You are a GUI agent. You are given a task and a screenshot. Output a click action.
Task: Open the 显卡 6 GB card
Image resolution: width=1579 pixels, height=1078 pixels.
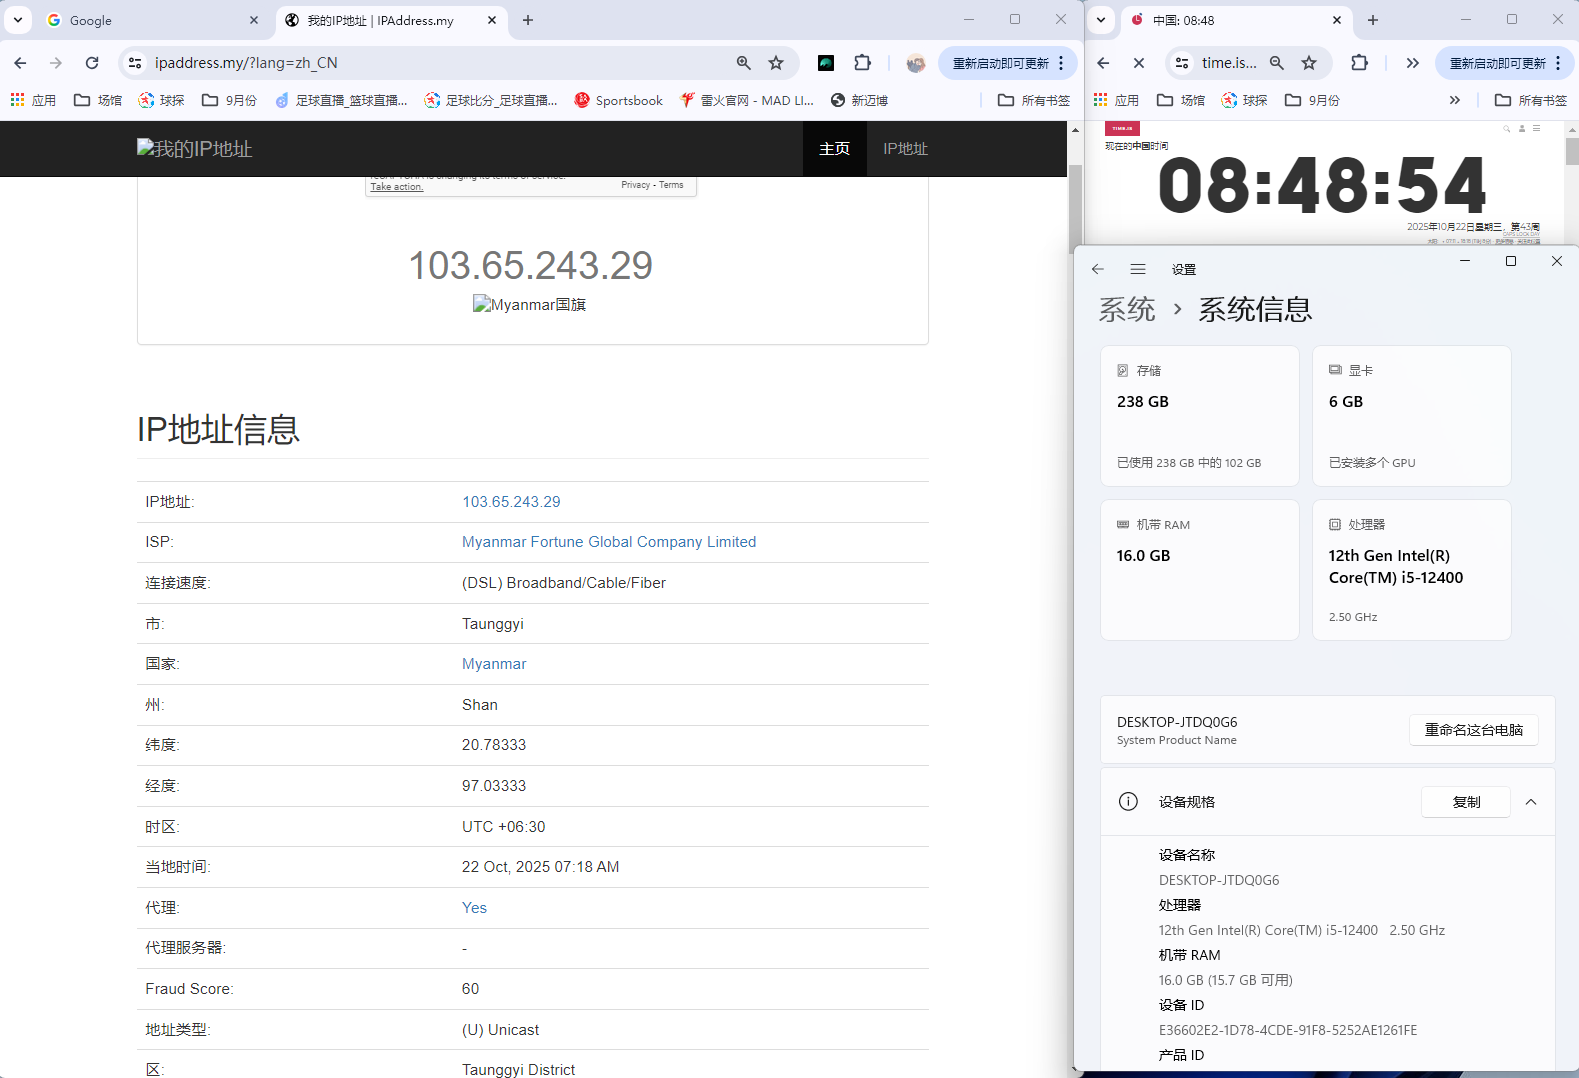click(x=1412, y=416)
